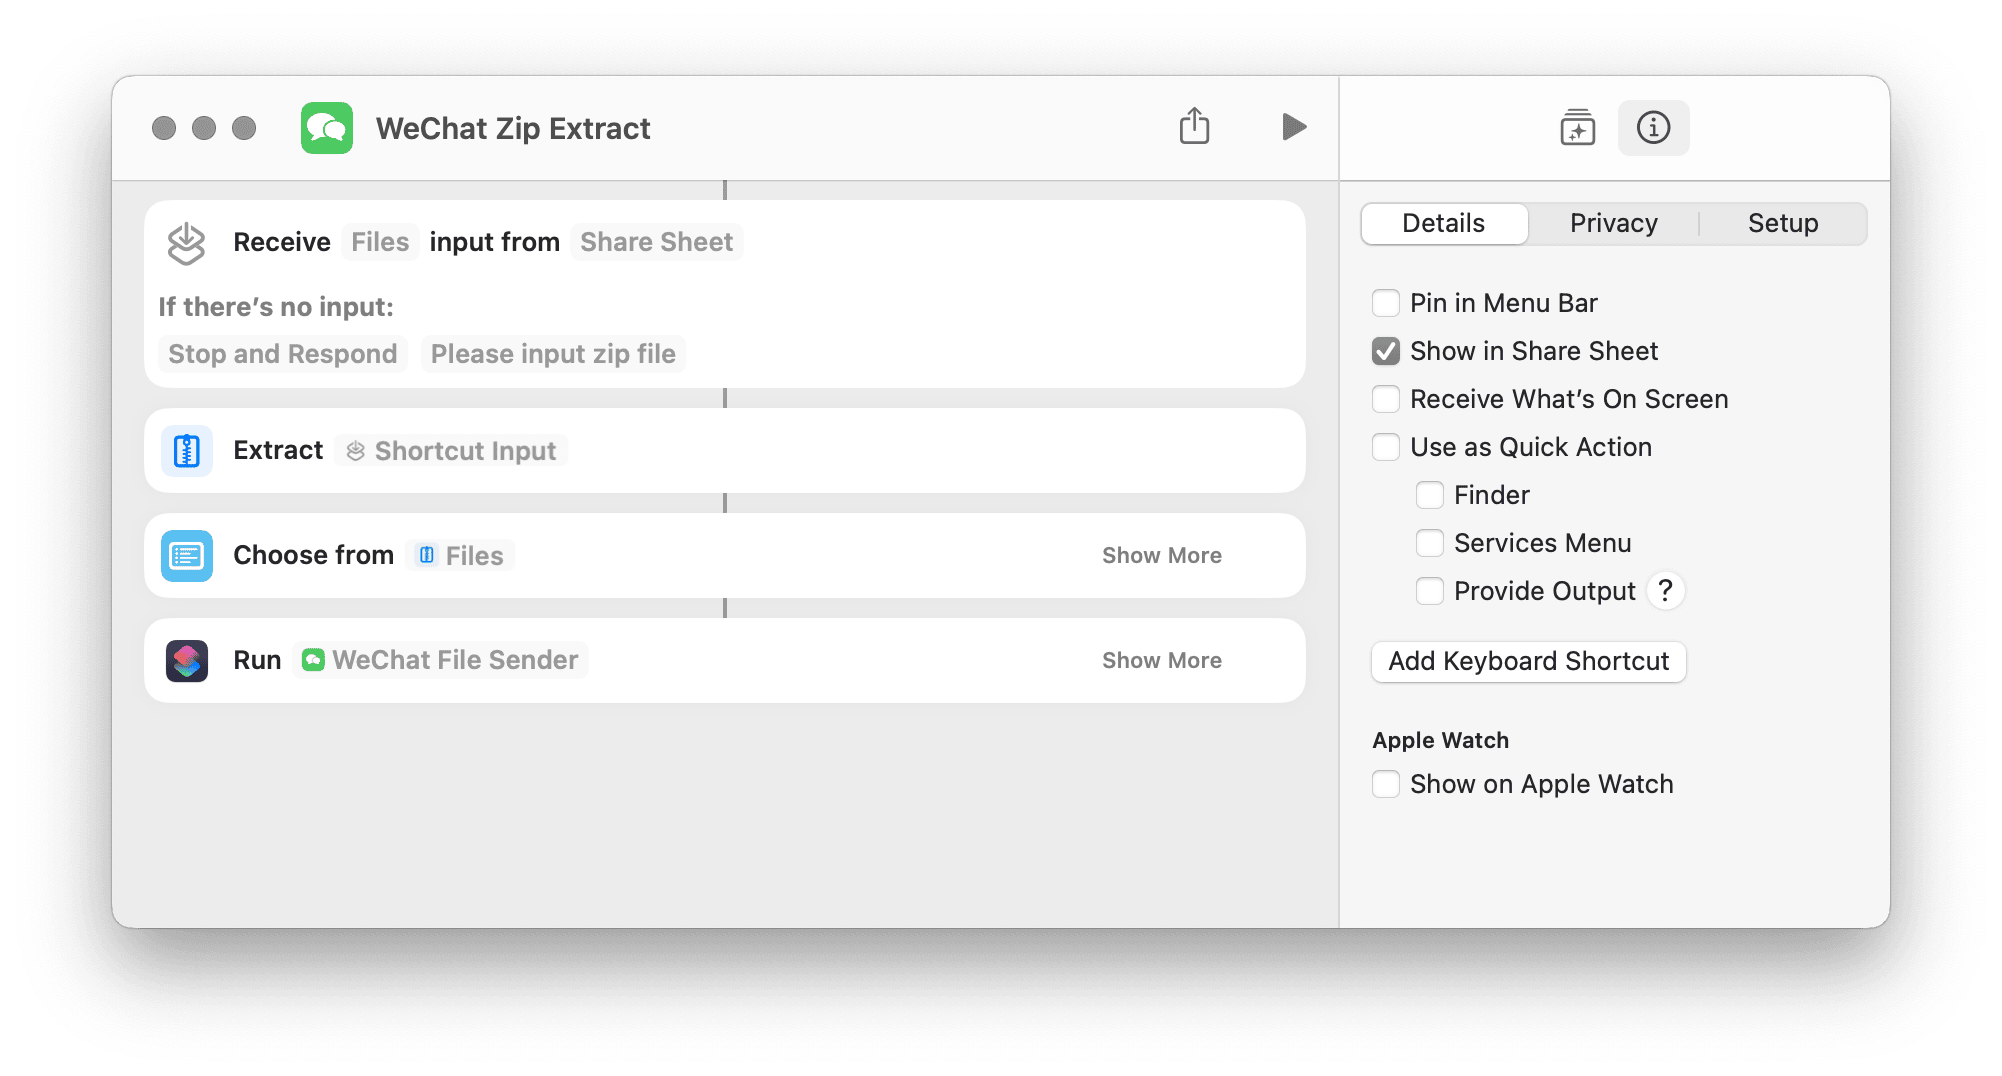Open the Share Sheet source selector
2002x1076 pixels.
pyautogui.click(x=657, y=242)
